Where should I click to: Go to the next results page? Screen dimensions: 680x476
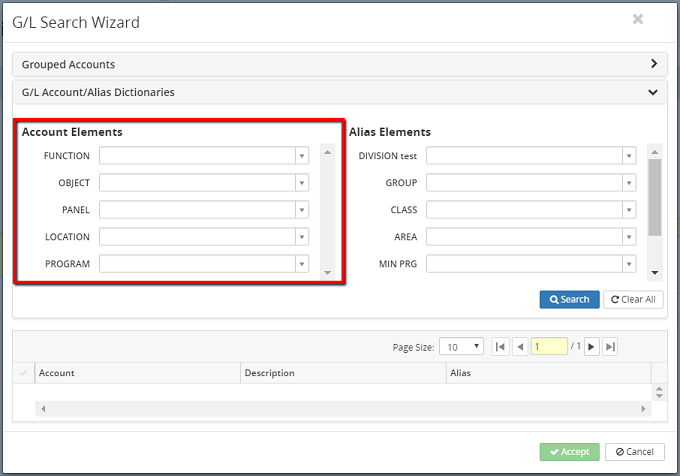pyautogui.click(x=591, y=347)
